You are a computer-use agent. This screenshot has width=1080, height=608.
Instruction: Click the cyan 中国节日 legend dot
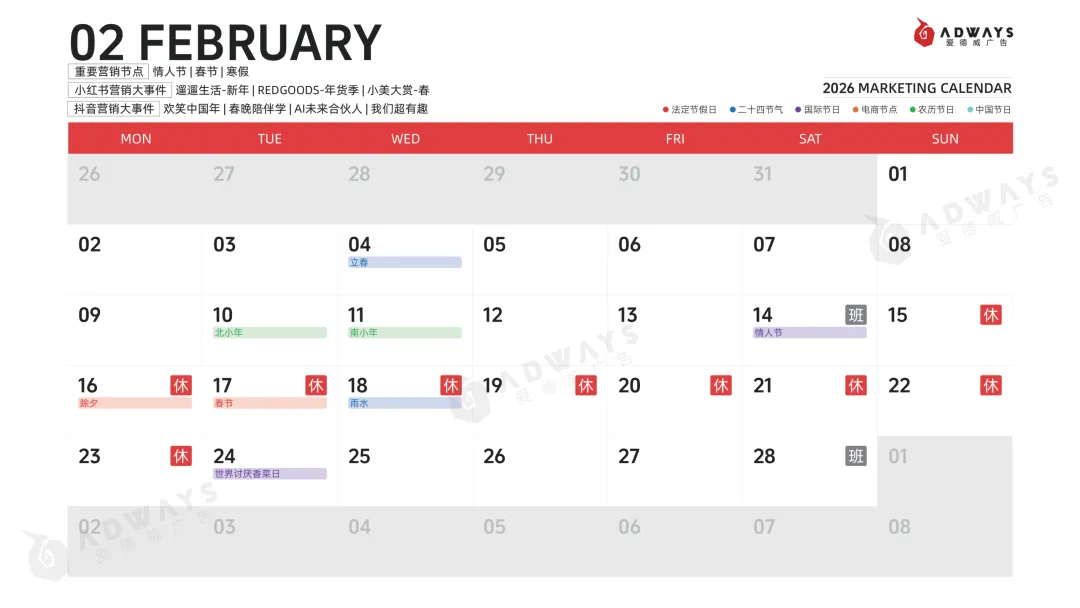(968, 110)
